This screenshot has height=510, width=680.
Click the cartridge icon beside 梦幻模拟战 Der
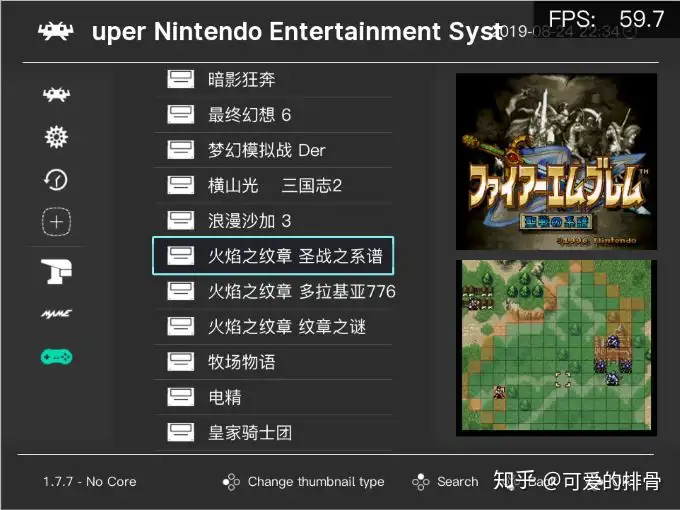point(181,150)
